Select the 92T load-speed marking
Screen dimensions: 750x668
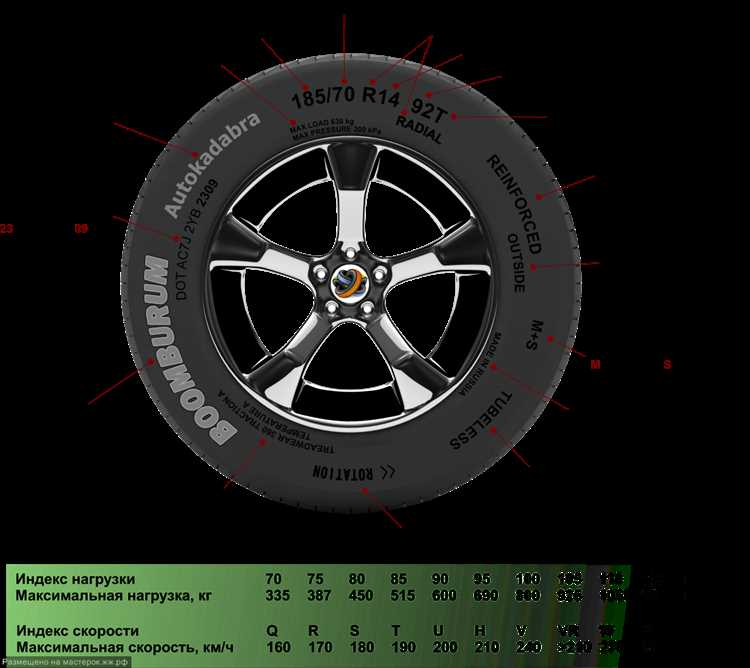pos(429,111)
